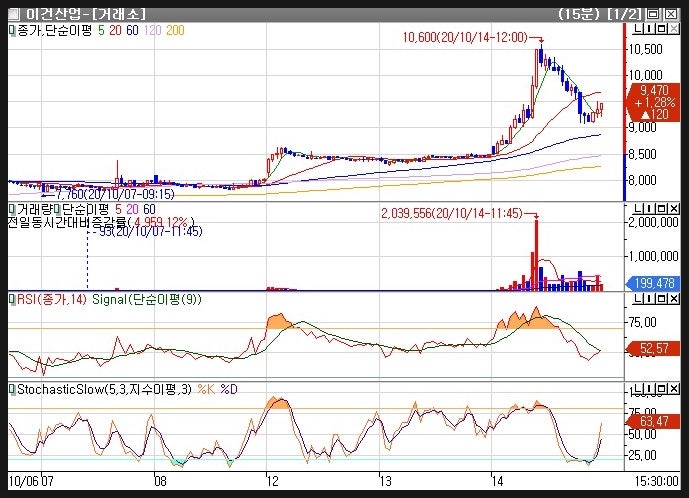Click the window icon left of 이건산업 title
The width and height of the screenshot is (689, 498).
pos(14,14)
